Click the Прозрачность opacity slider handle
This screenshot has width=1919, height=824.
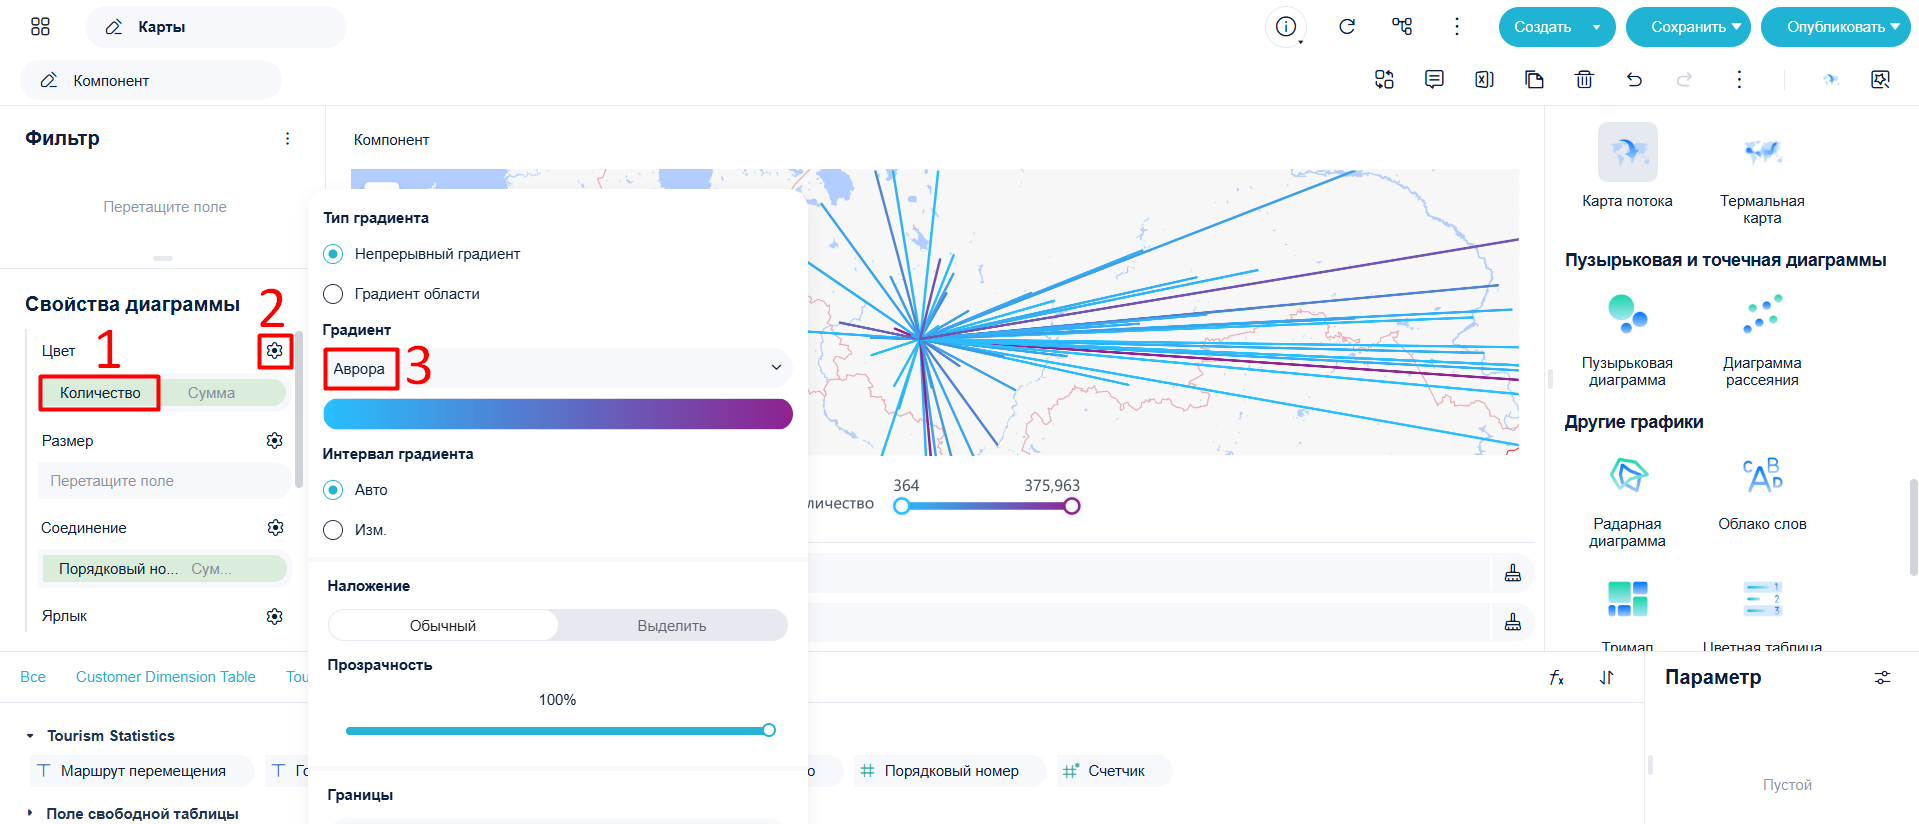coord(769,730)
